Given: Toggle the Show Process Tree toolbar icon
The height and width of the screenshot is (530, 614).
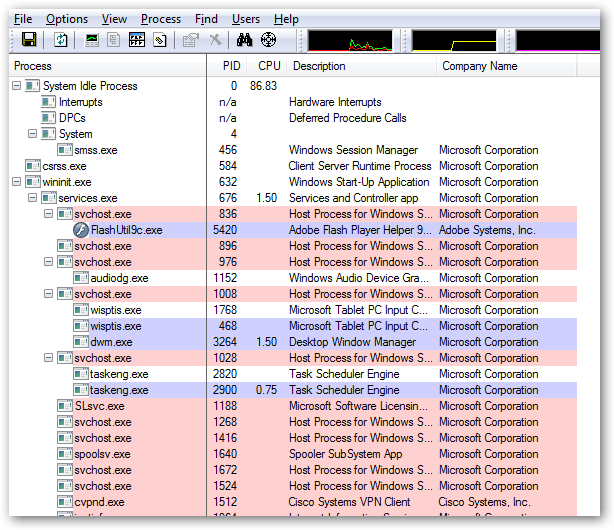Looking at the screenshot, I should click(x=114, y=40).
